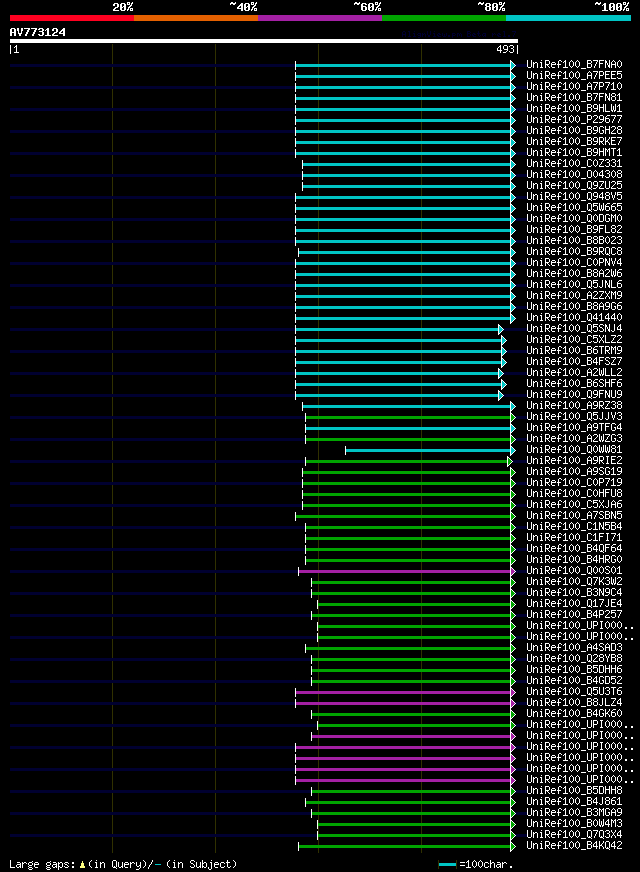Screen dimensions: 640x872
Task: Select the UniRef100_B9GH28 label
Action: click(574, 131)
